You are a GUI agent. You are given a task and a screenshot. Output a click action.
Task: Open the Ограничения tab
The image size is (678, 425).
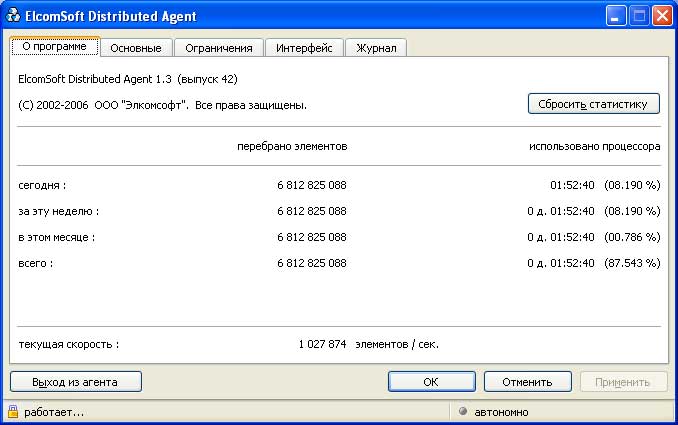click(219, 48)
